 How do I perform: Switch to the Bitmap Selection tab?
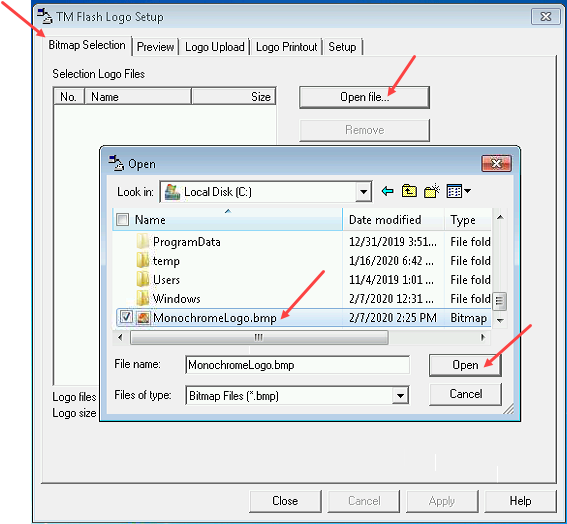87,45
